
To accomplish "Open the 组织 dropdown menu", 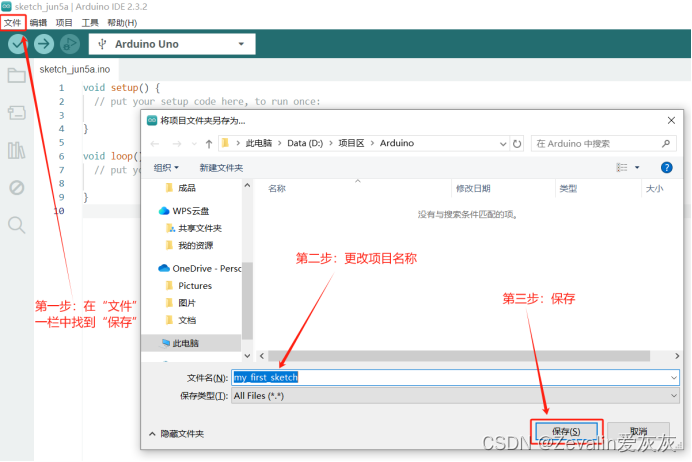I will point(166,168).
